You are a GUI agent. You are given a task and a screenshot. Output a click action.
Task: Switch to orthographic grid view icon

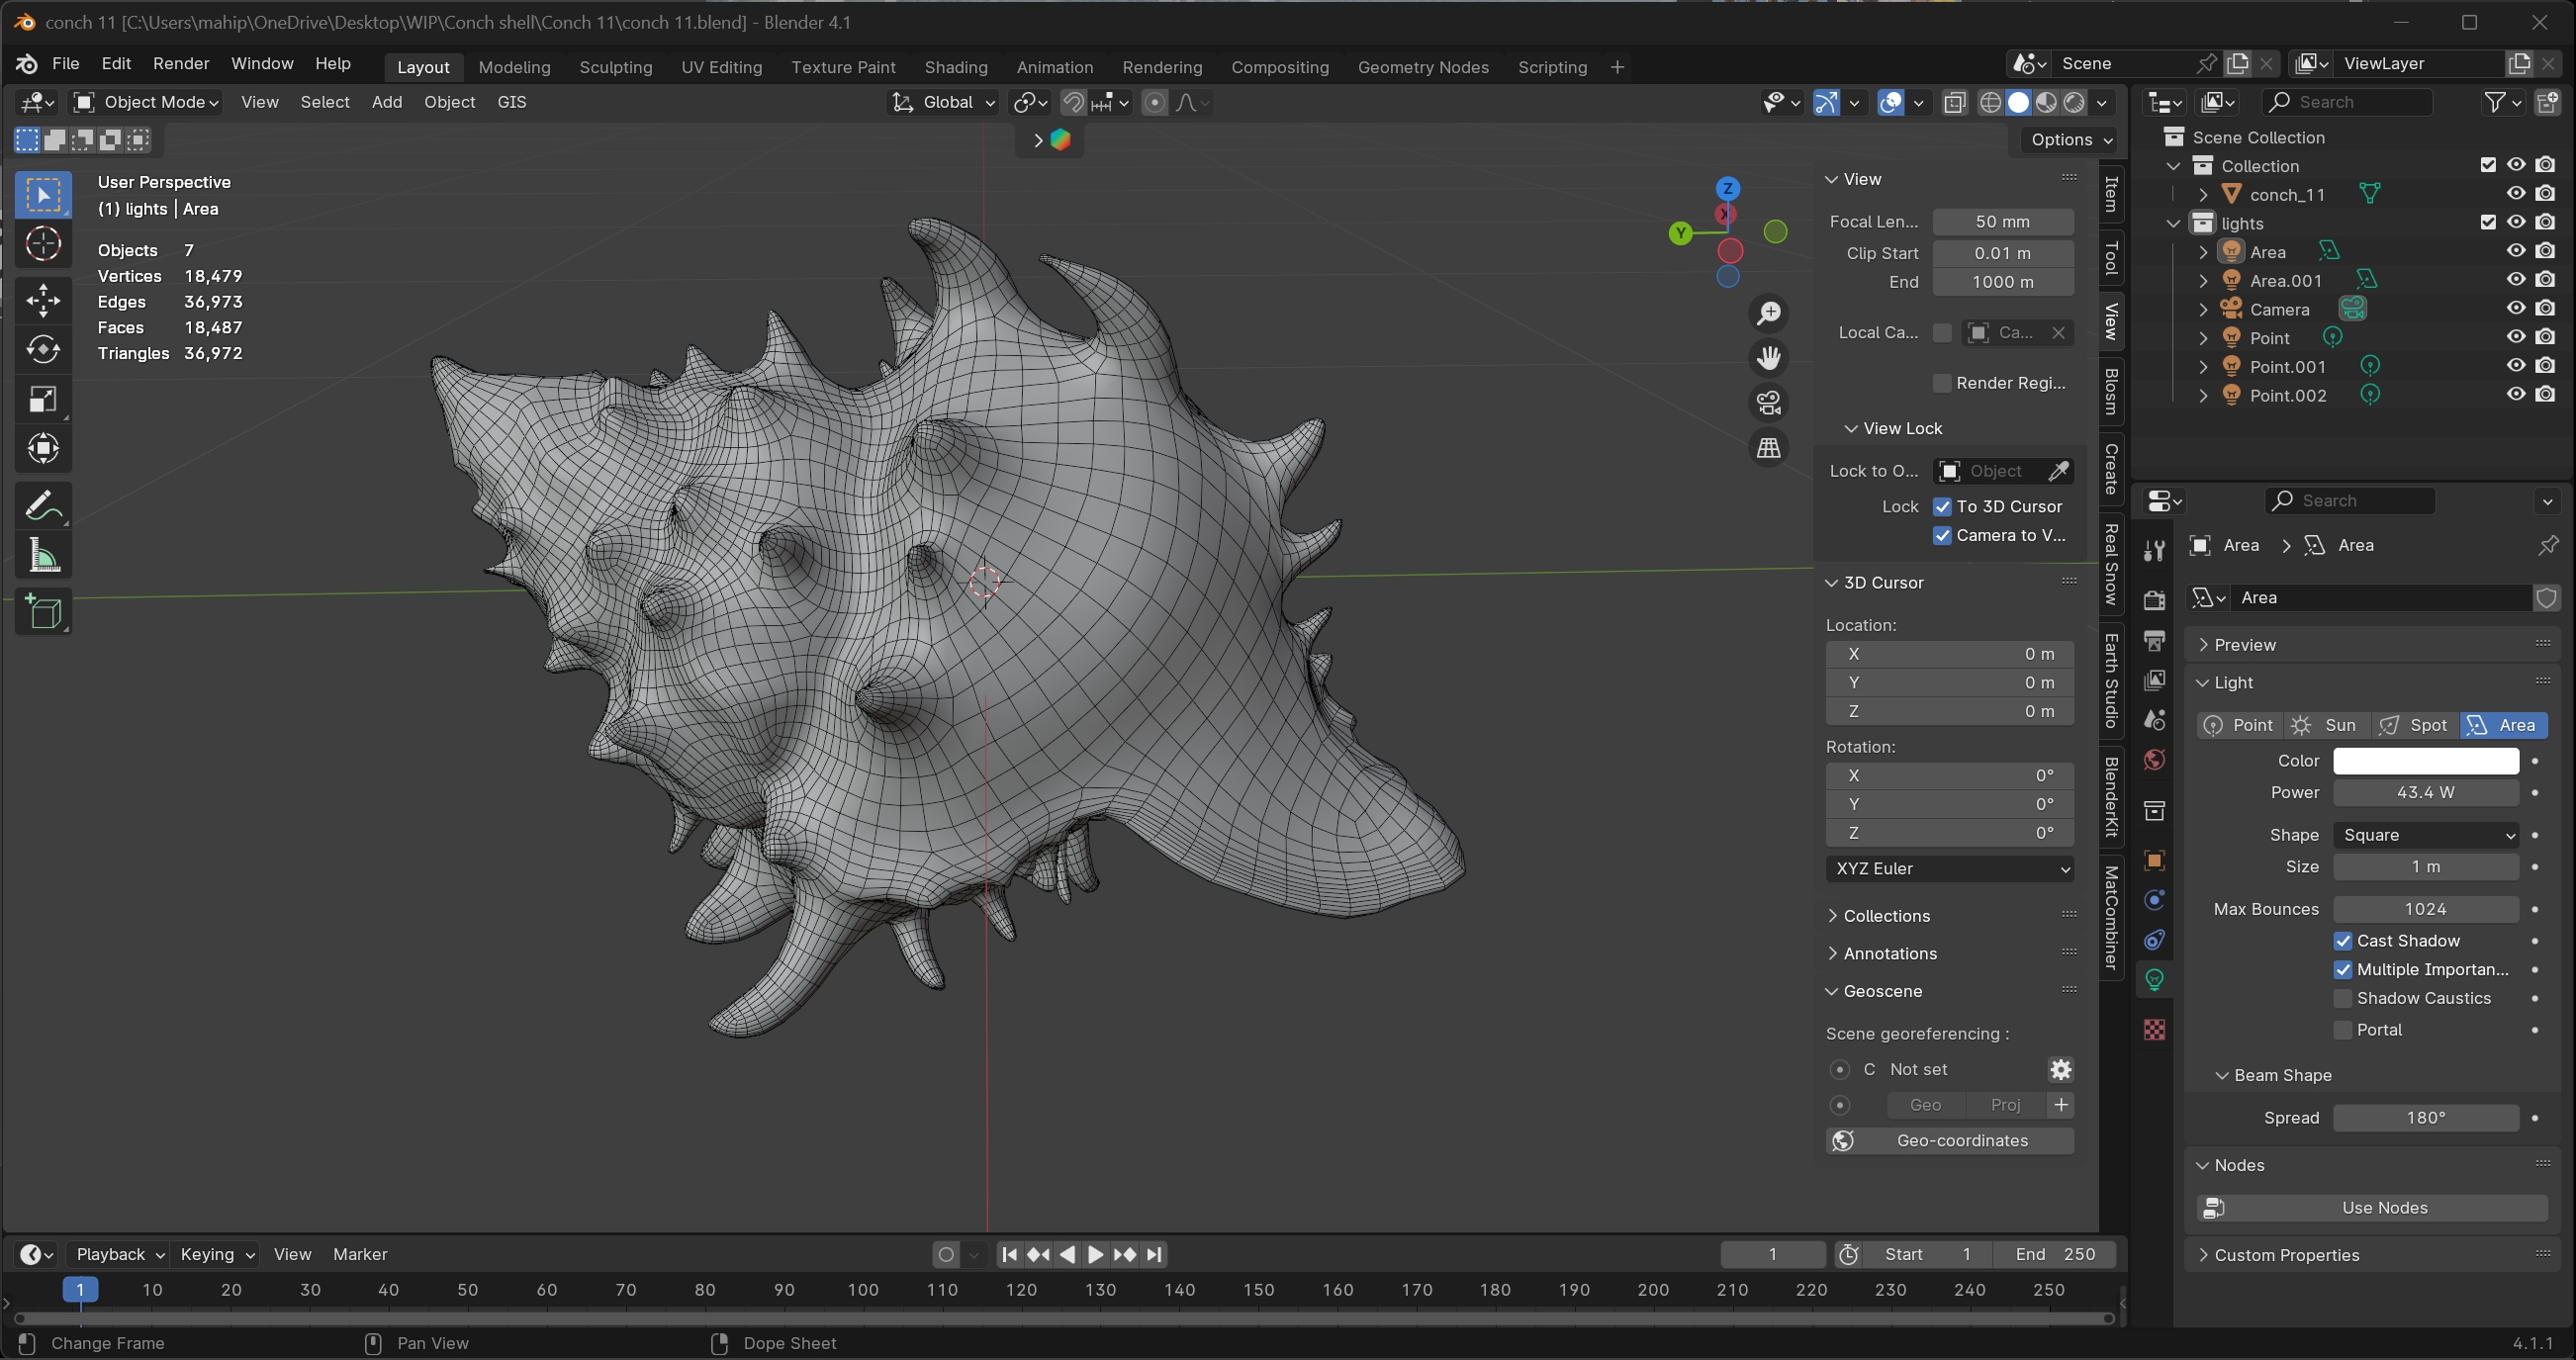point(1768,448)
